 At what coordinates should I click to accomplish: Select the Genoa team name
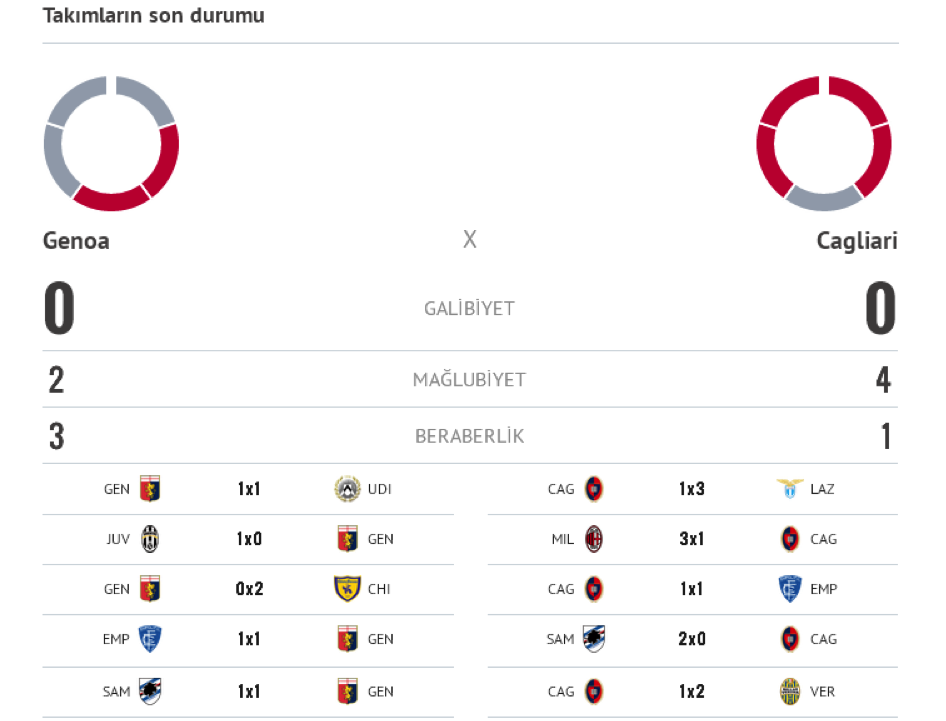coord(76,241)
